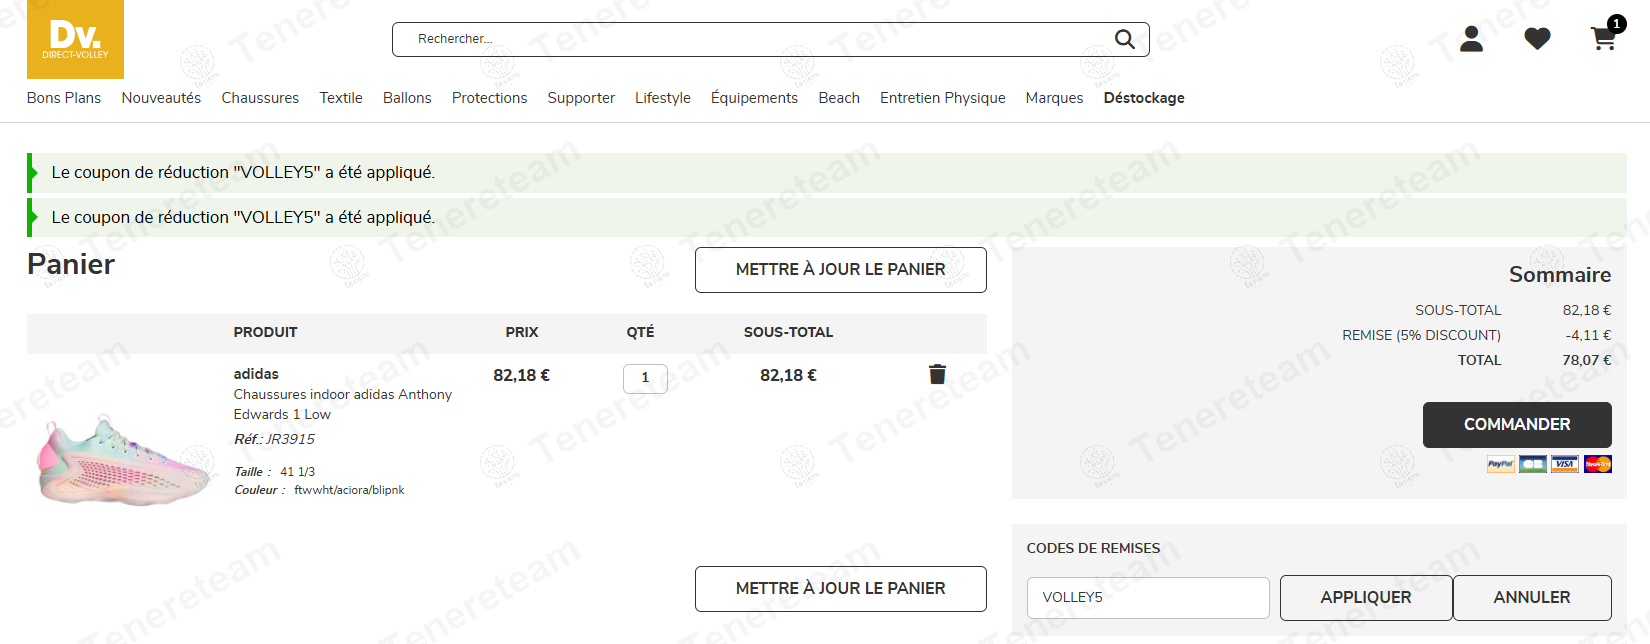Delete the adidas item via trash icon
The image size is (1650, 644).
[x=937, y=374]
